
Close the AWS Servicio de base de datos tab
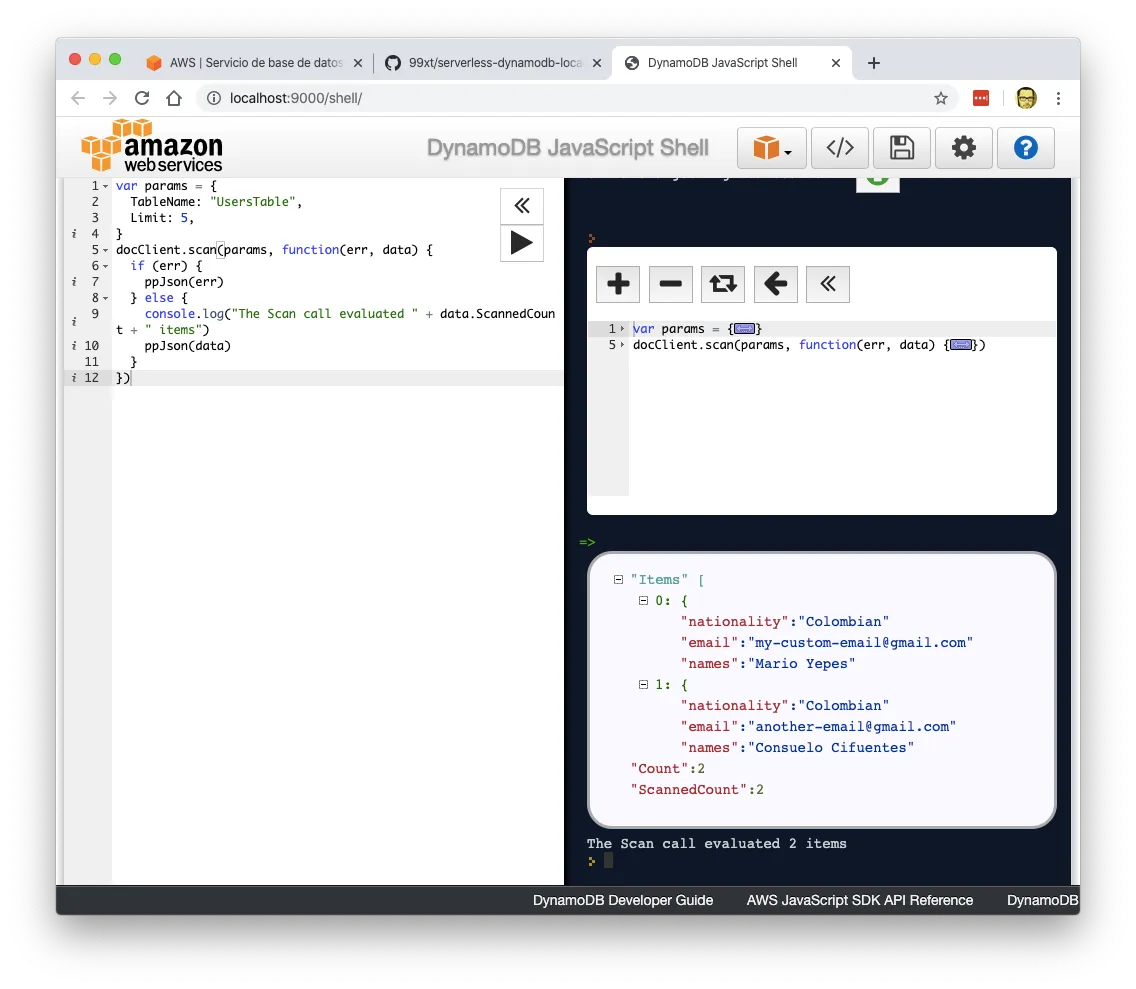point(357,63)
